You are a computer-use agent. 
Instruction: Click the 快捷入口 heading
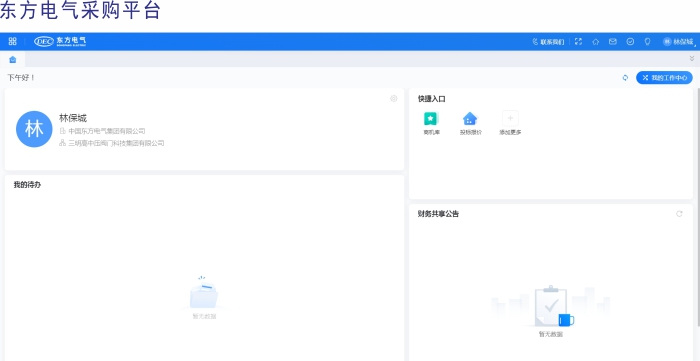pos(432,99)
